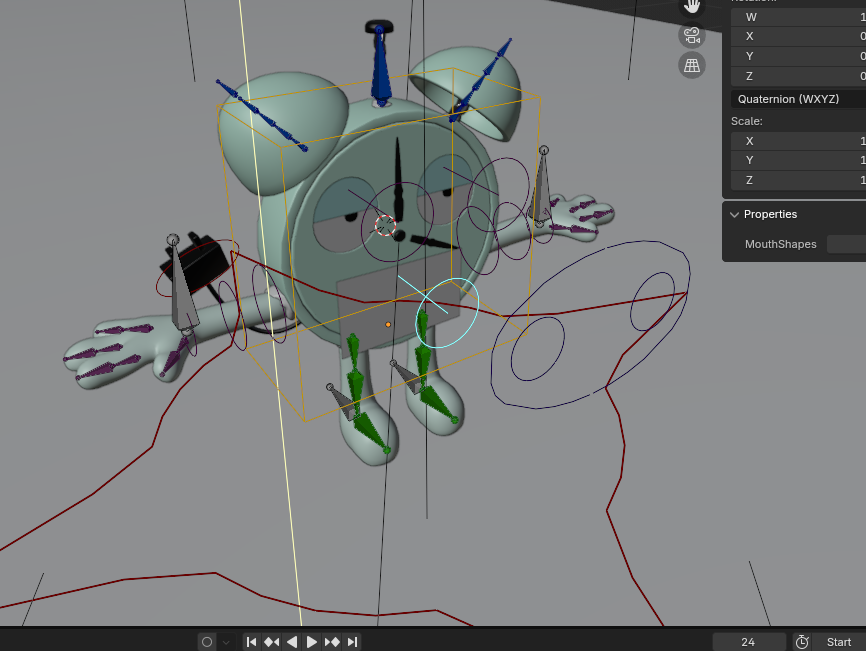
Task: Click the rotation X value field
Action: click(799, 36)
